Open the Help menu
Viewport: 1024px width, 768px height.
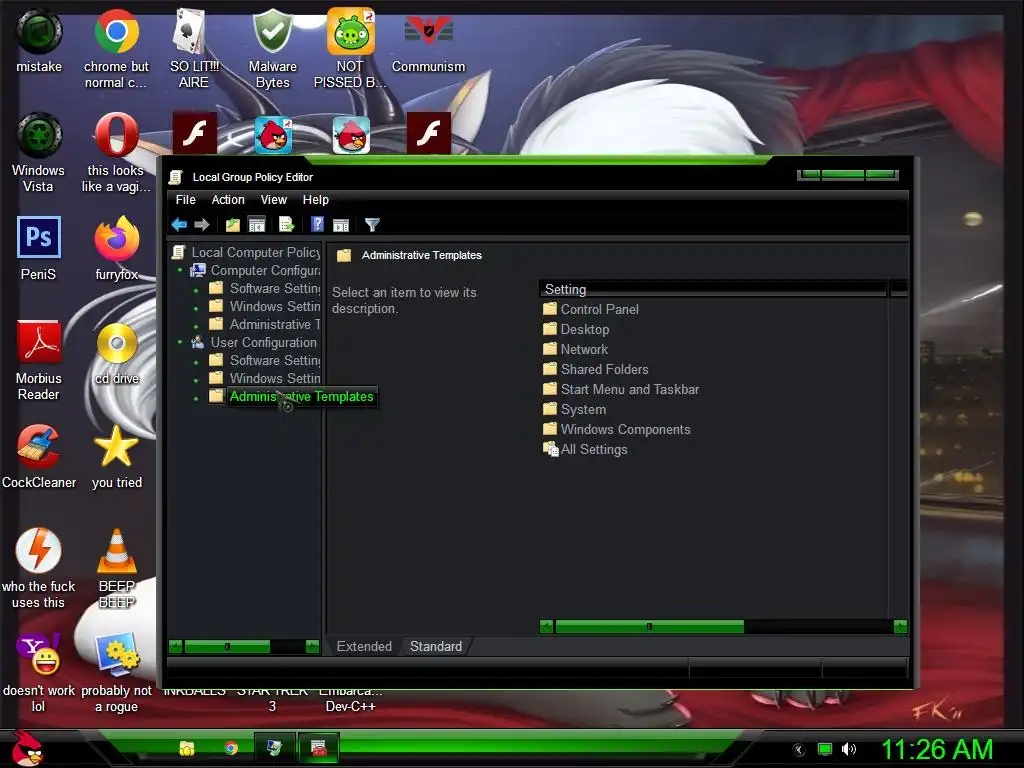point(315,200)
